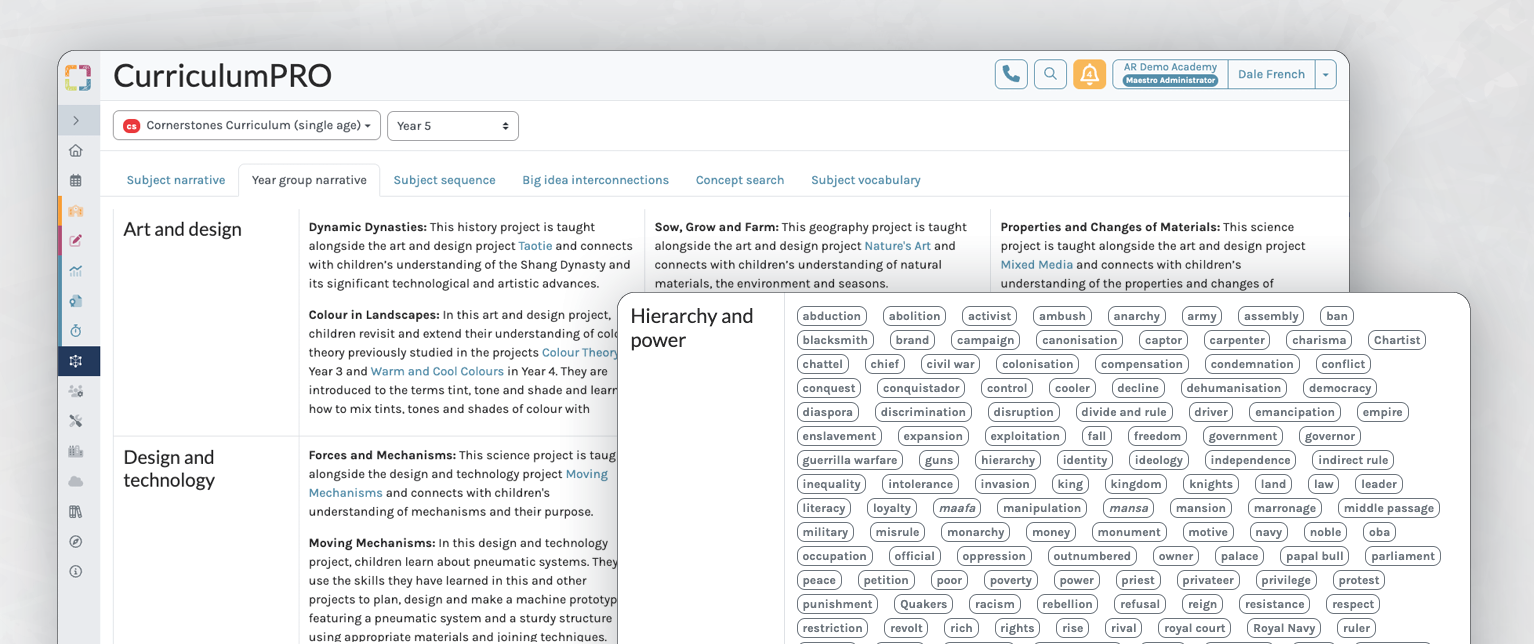The image size is (1534, 644).
Task: Click the info icon in sidebar
Action: point(76,572)
